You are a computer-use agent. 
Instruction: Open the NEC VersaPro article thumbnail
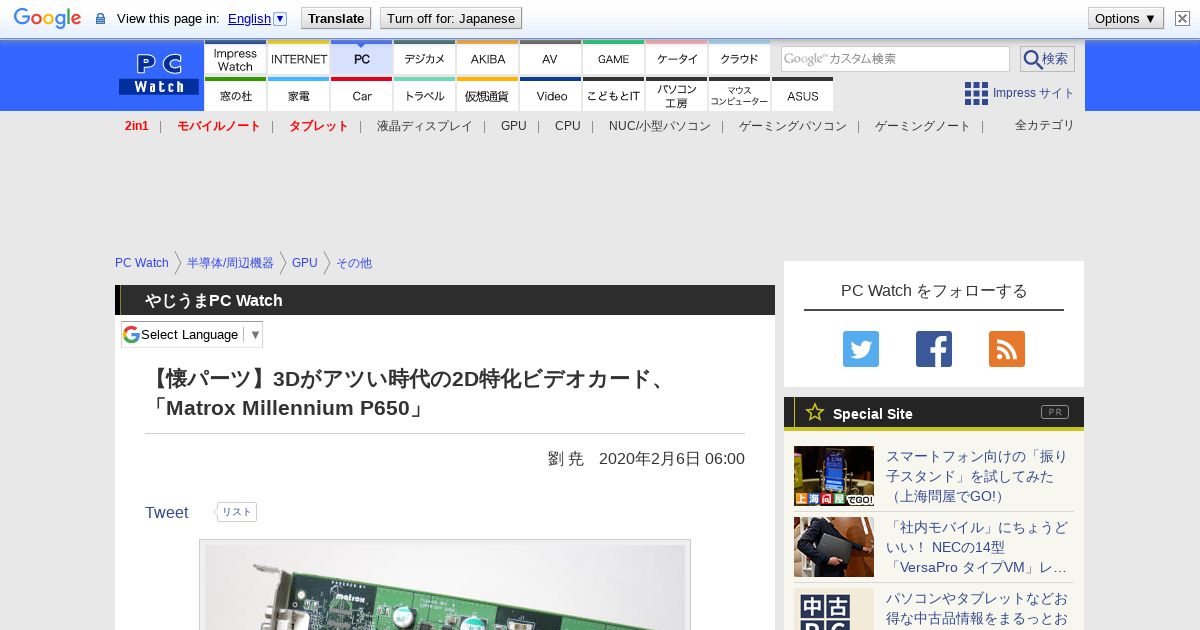coord(834,547)
